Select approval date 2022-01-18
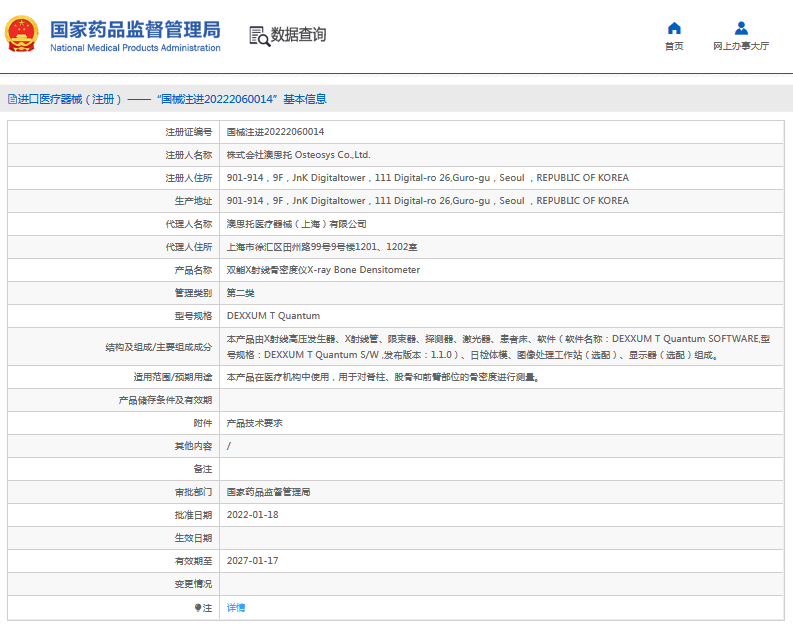The height and width of the screenshot is (626, 793). 252,515
